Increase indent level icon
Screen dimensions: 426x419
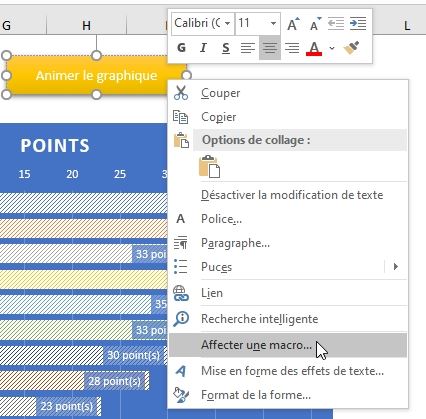click(358, 24)
